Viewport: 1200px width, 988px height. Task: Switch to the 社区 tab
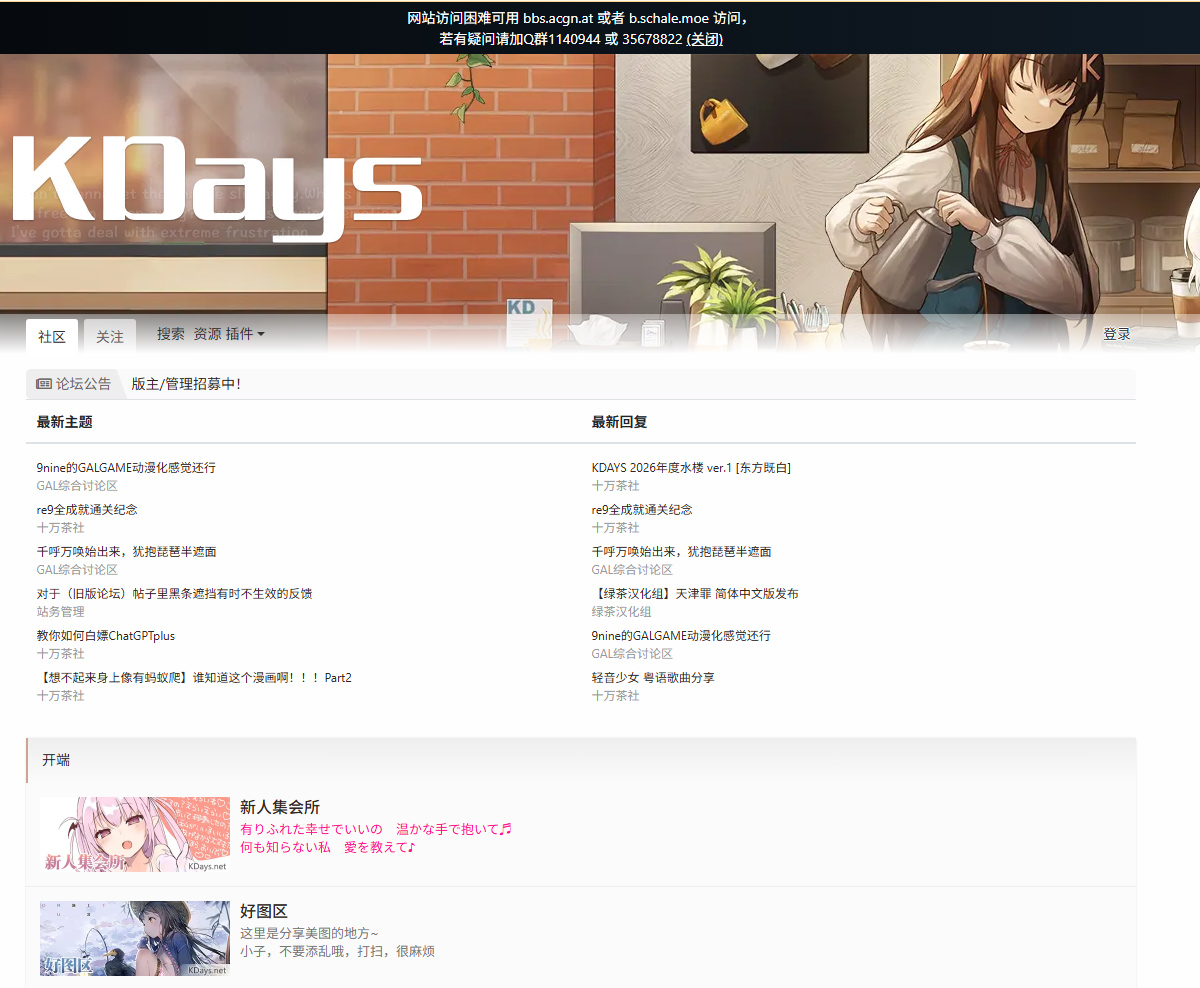coord(52,336)
